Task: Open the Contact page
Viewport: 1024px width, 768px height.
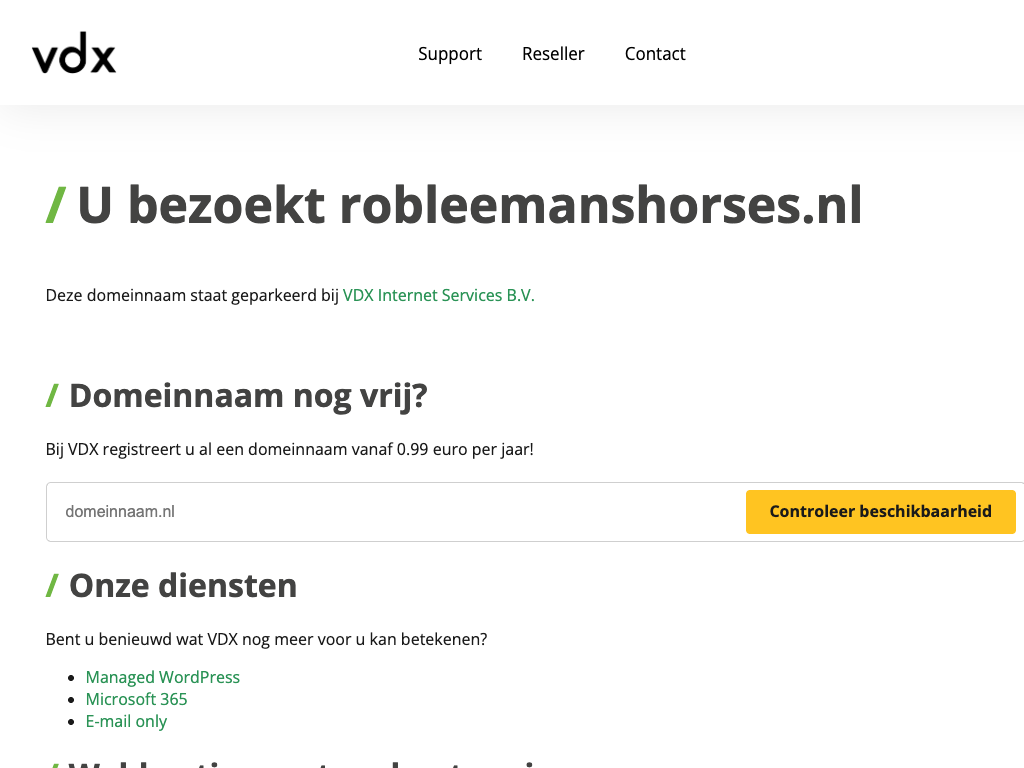Action: click(x=655, y=54)
